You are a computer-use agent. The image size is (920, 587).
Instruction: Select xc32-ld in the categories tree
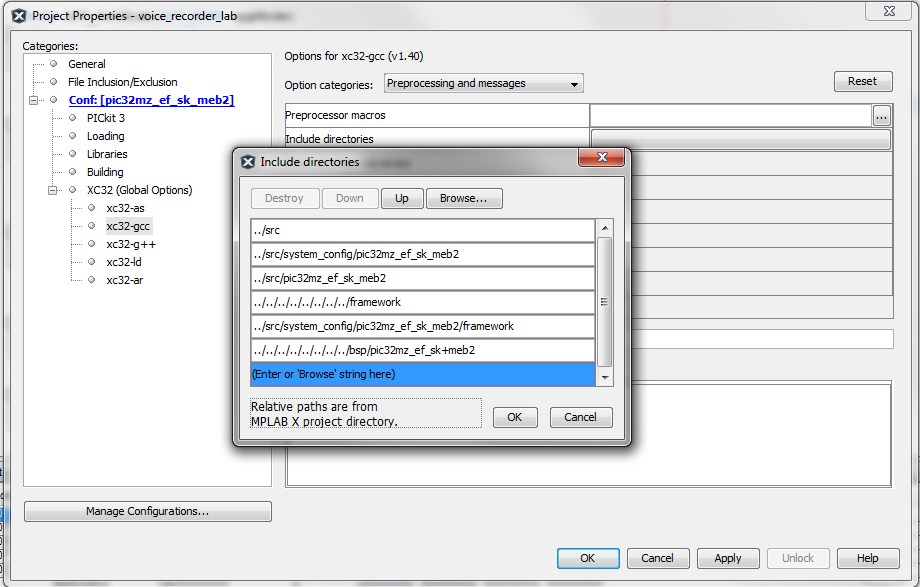pyautogui.click(x=124, y=262)
